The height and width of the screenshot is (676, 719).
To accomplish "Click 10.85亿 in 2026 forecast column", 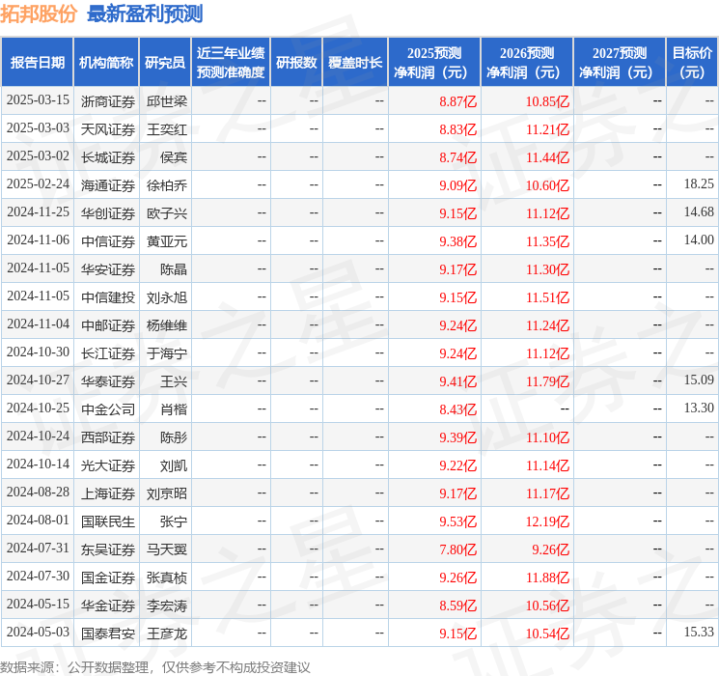I will pos(547,101).
